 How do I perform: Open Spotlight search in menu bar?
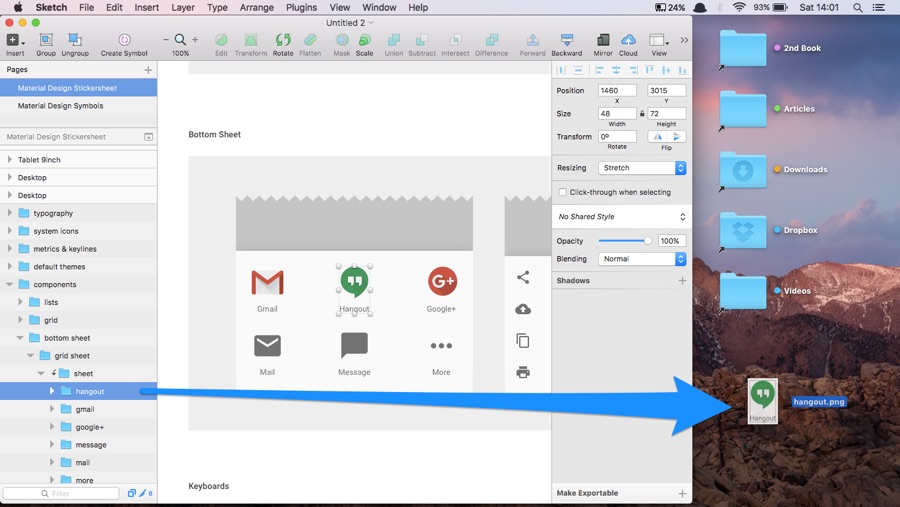[858, 7]
